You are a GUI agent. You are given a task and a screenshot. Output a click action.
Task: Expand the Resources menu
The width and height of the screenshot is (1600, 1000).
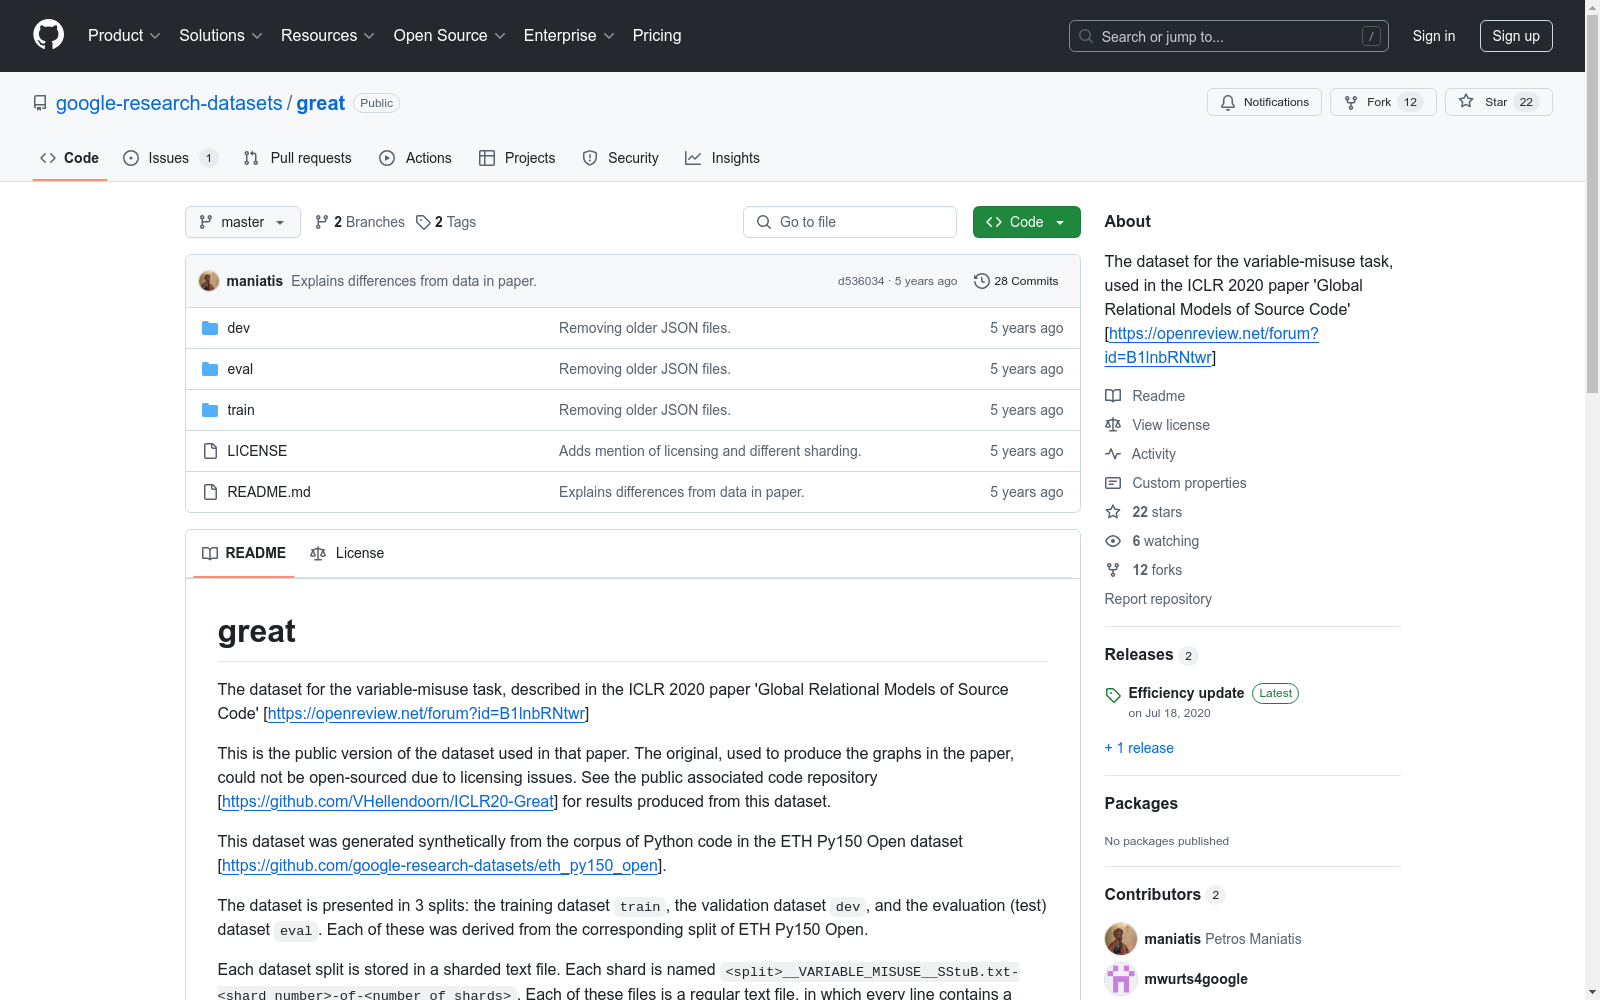328,36
